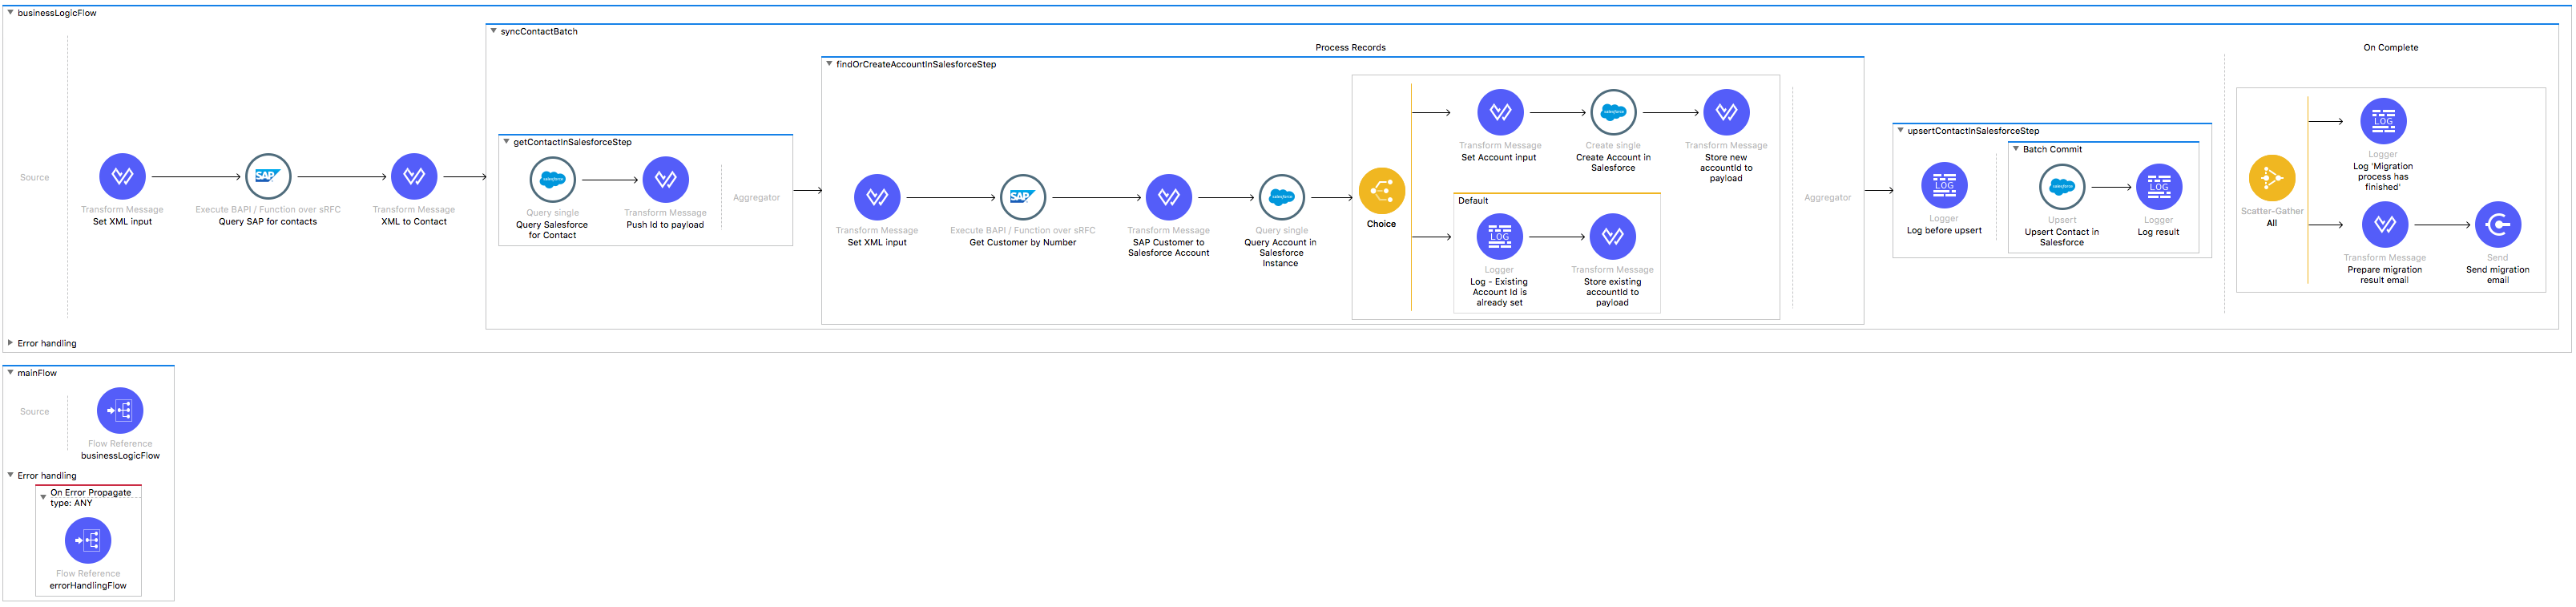
Task: Click Get Customer by Number SAP icon
Action: (1022, 197)
